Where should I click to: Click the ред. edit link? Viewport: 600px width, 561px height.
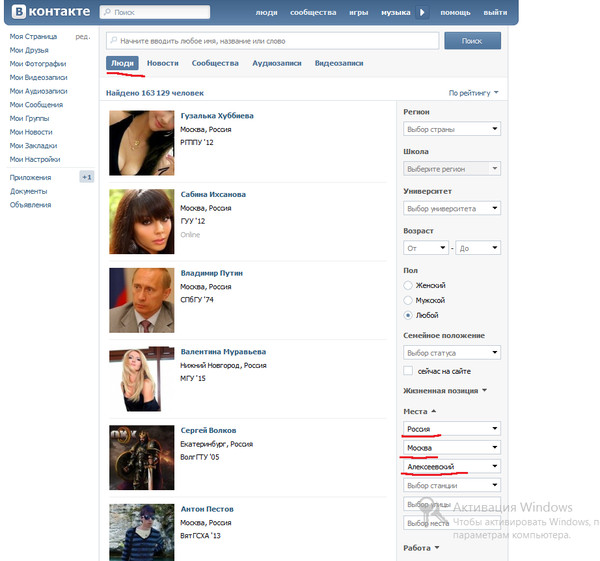(x=83, y=36)
